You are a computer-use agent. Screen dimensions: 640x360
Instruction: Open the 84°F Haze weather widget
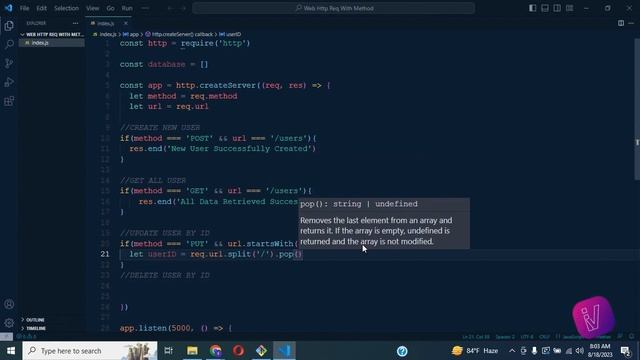(475, 351)
